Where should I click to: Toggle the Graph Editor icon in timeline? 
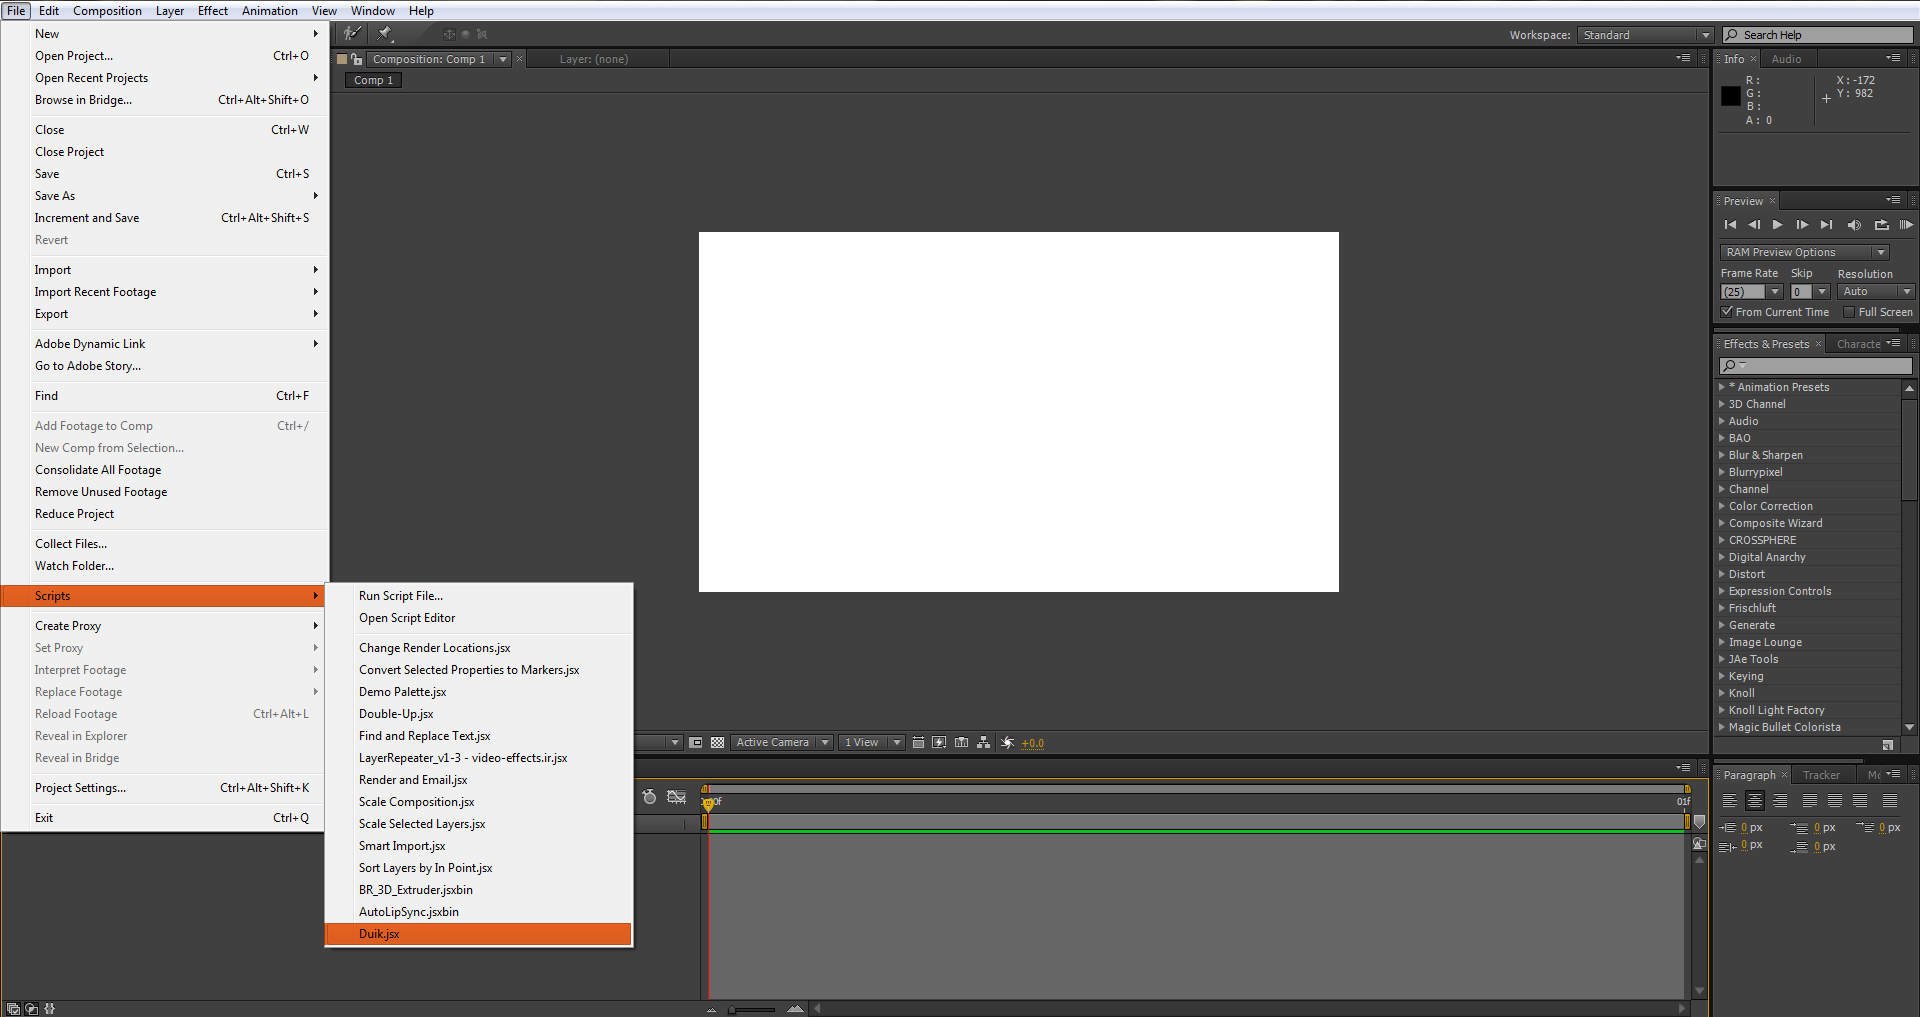[677, 797]
